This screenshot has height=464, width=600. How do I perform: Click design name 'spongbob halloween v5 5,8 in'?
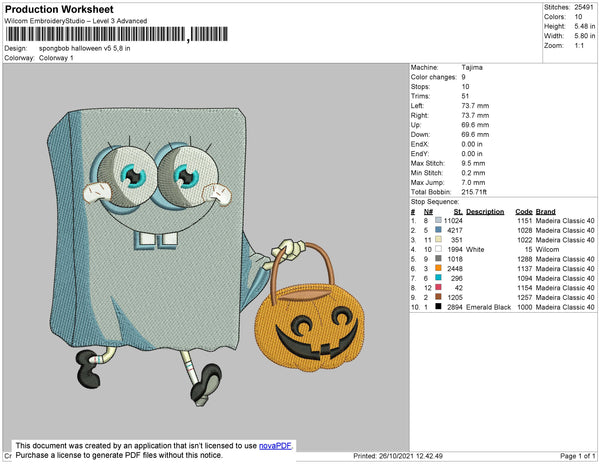click(85, 49)
